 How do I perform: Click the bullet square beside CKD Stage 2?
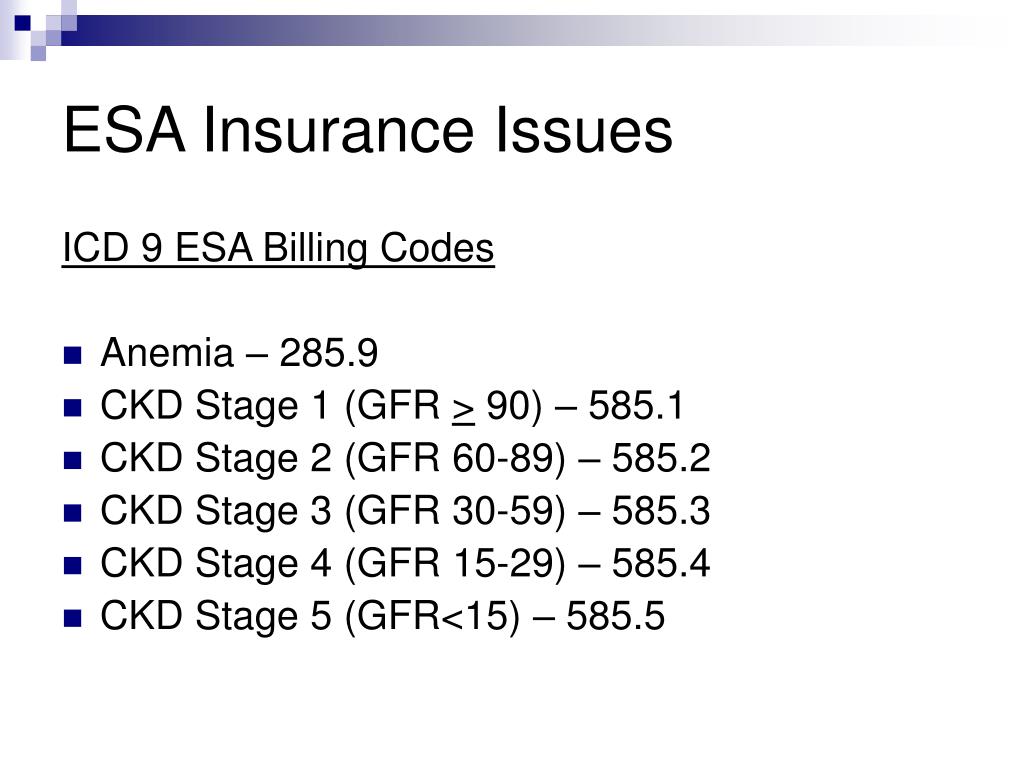[72, 460]
